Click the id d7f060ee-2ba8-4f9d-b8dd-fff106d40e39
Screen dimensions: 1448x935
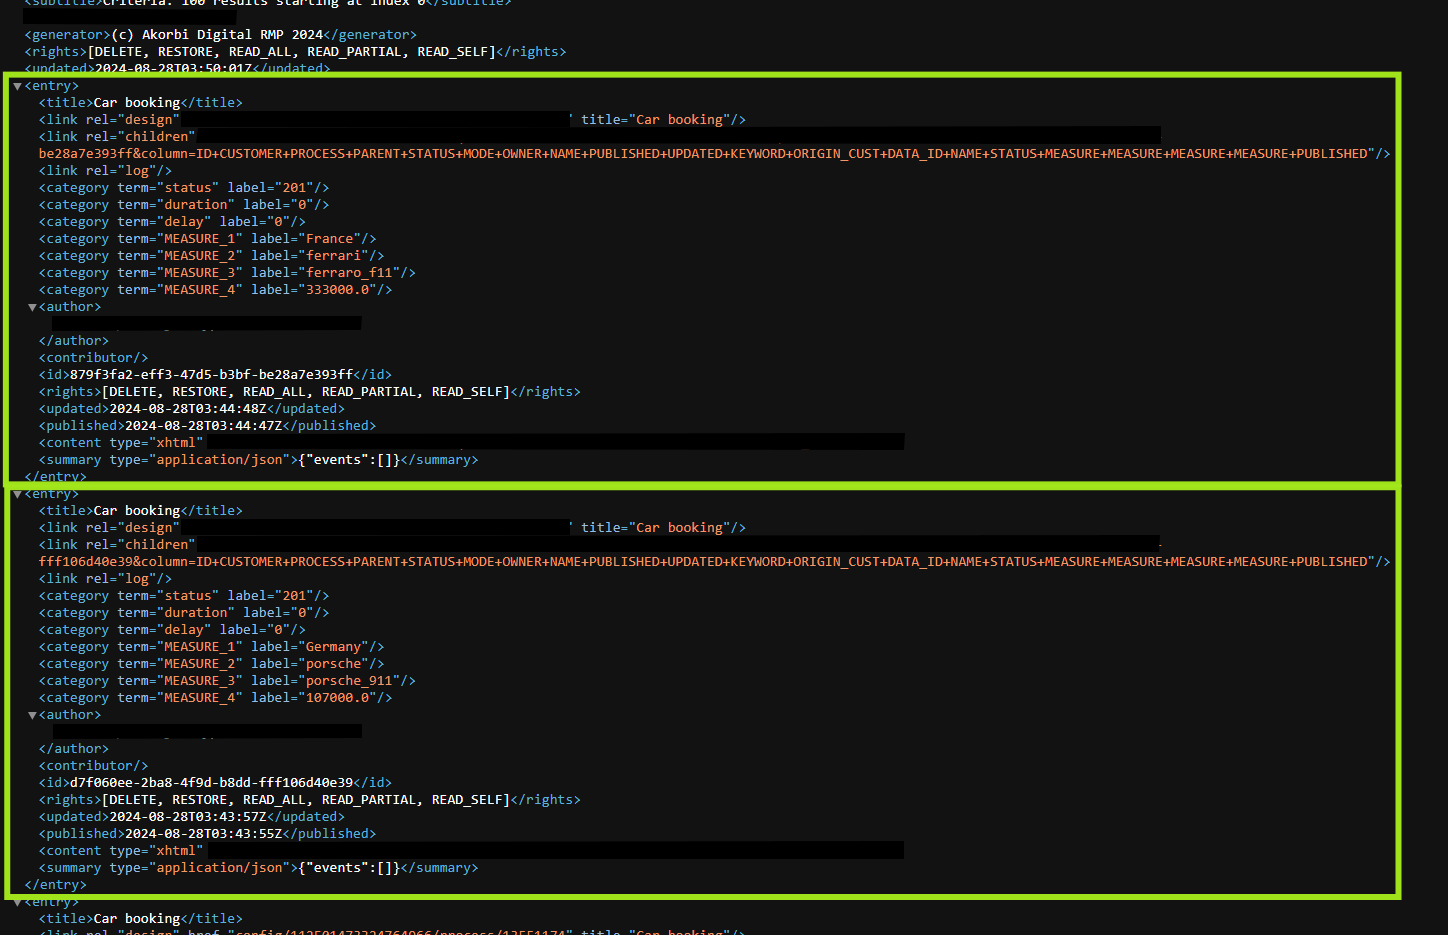(211, 782)
